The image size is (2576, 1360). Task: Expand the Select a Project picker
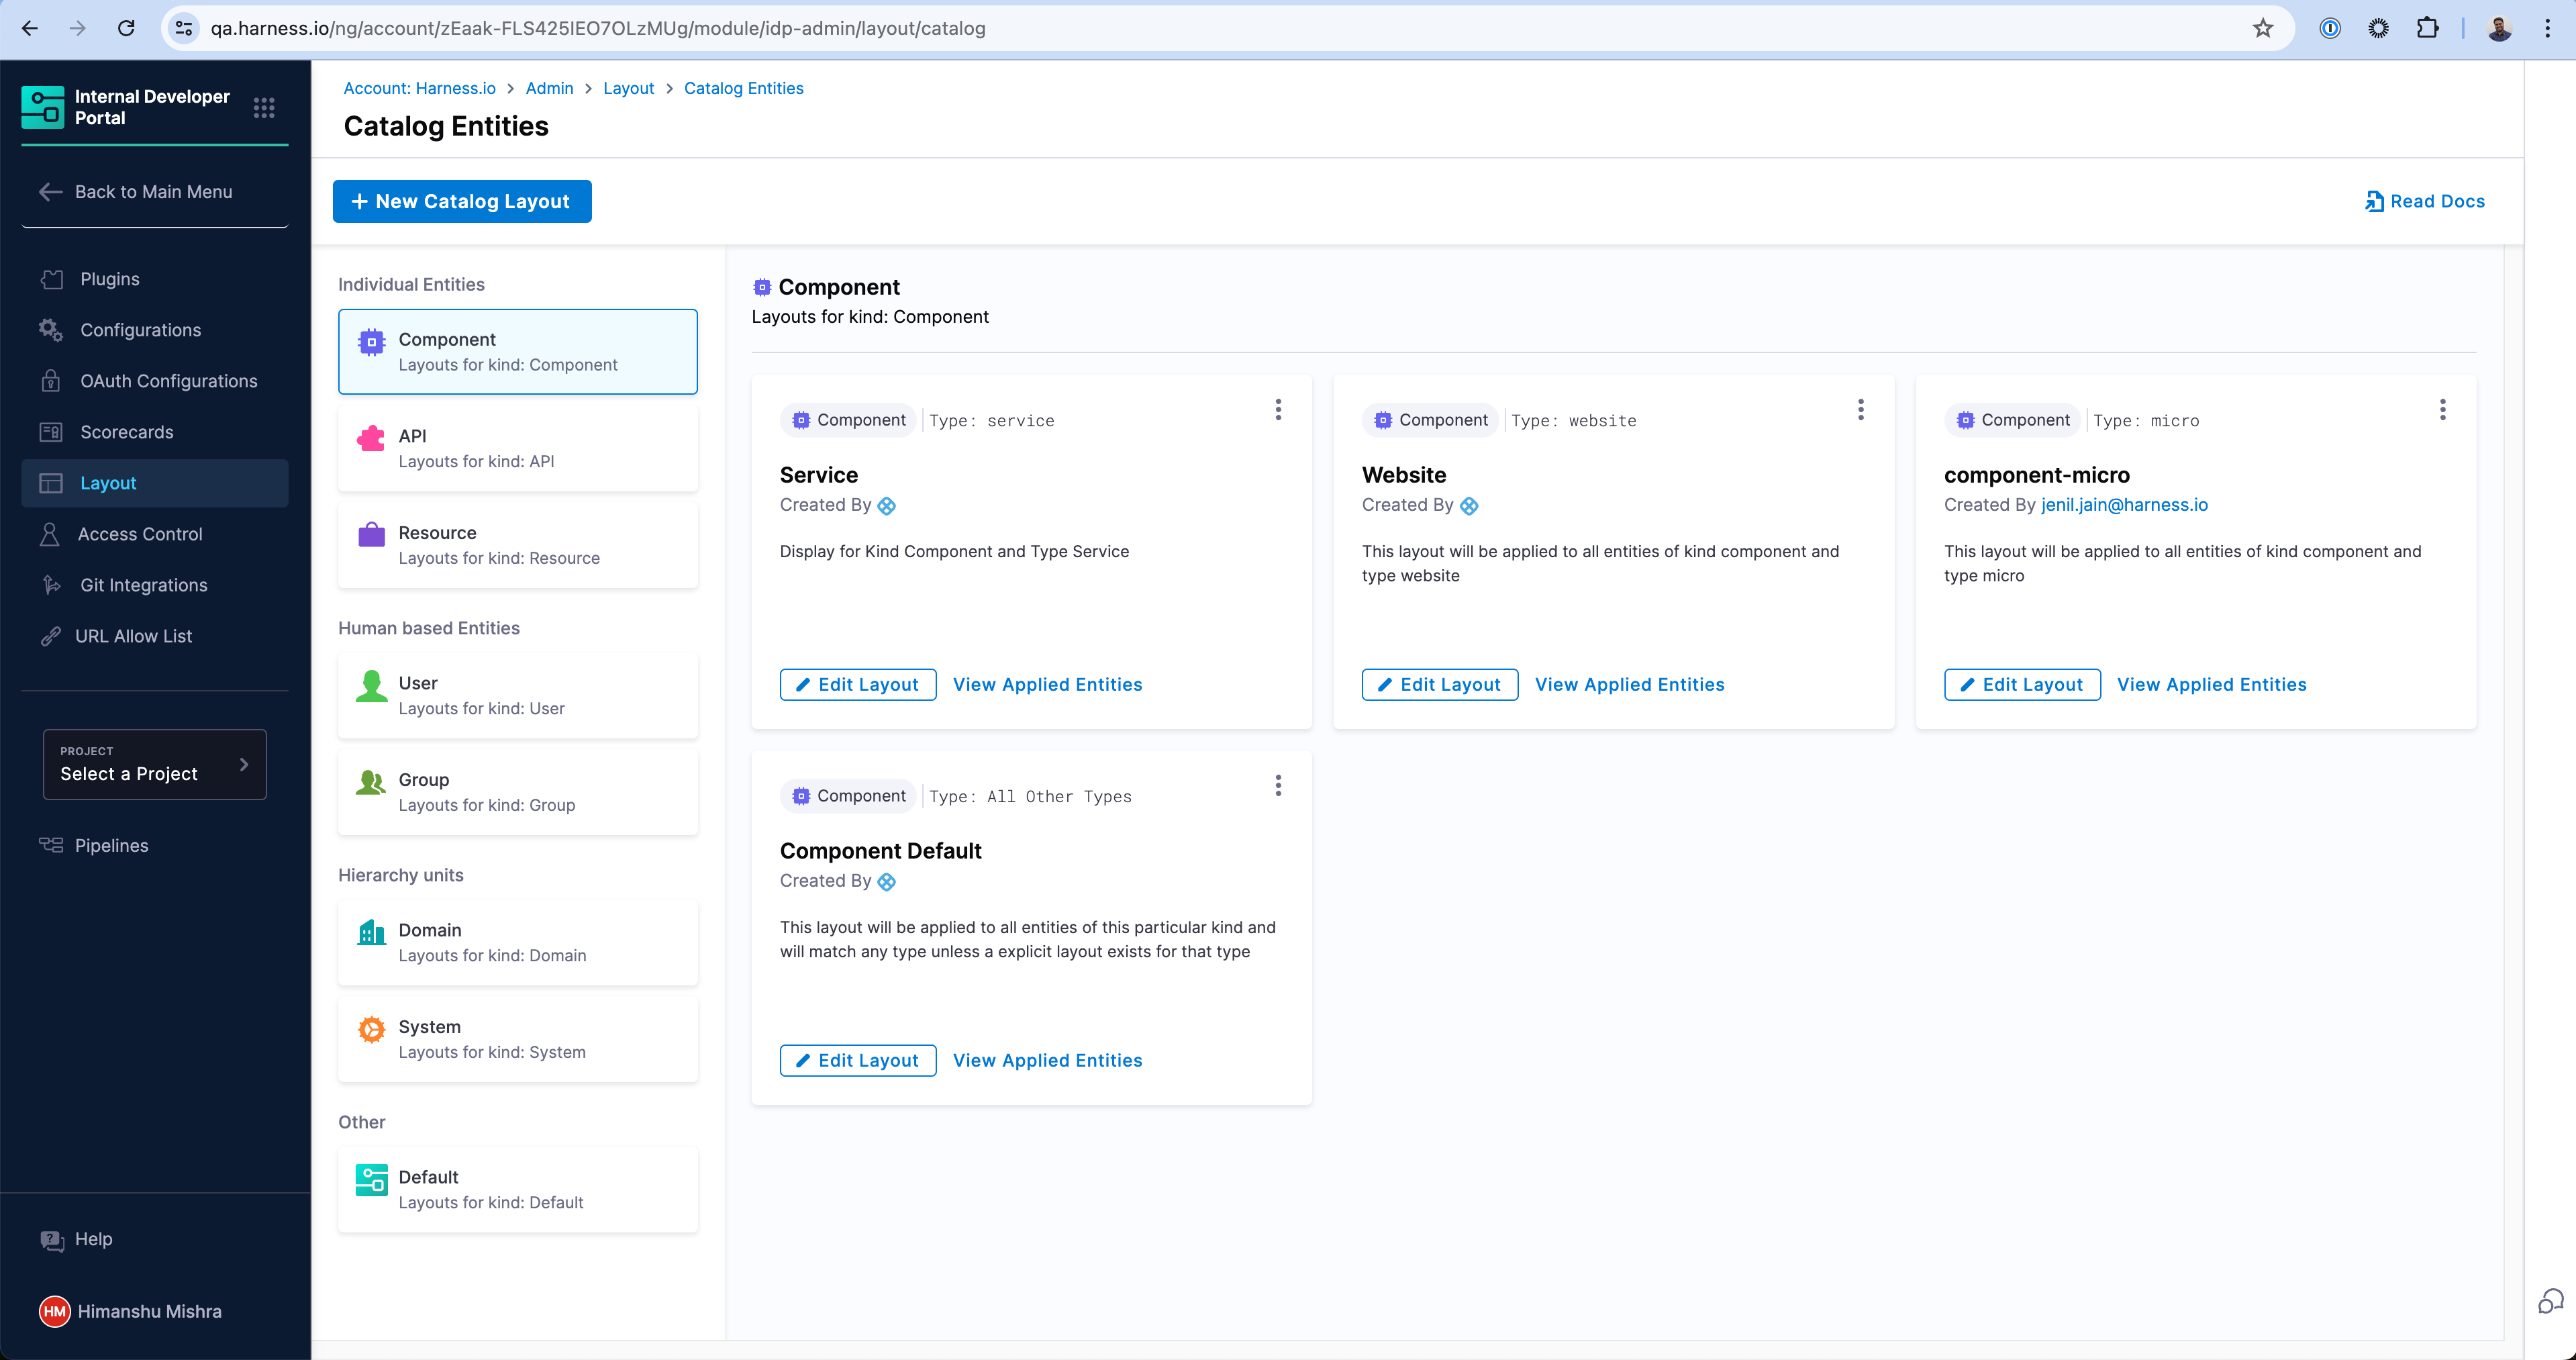(155, 764)
